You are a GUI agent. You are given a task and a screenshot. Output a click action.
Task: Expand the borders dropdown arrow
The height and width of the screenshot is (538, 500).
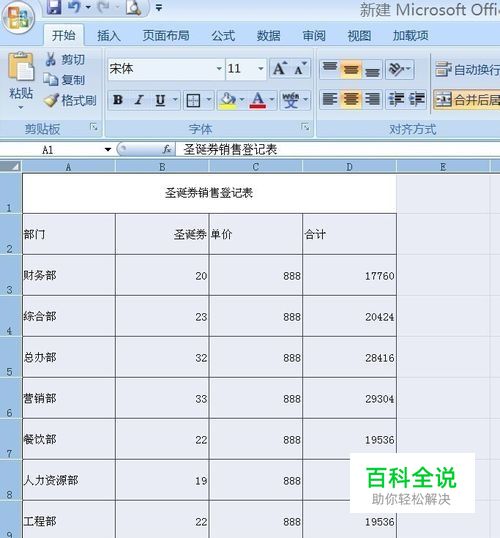coord(209,100)
